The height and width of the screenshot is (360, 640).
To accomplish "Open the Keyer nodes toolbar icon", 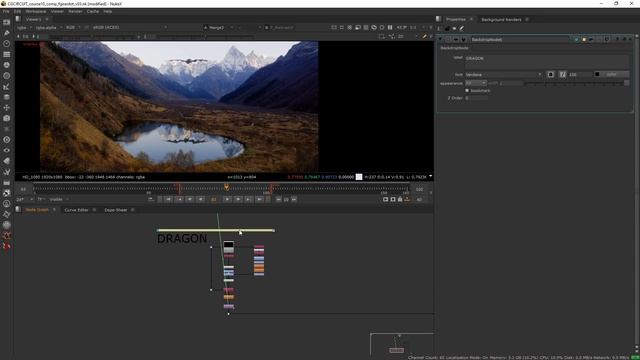I will 7,86.
